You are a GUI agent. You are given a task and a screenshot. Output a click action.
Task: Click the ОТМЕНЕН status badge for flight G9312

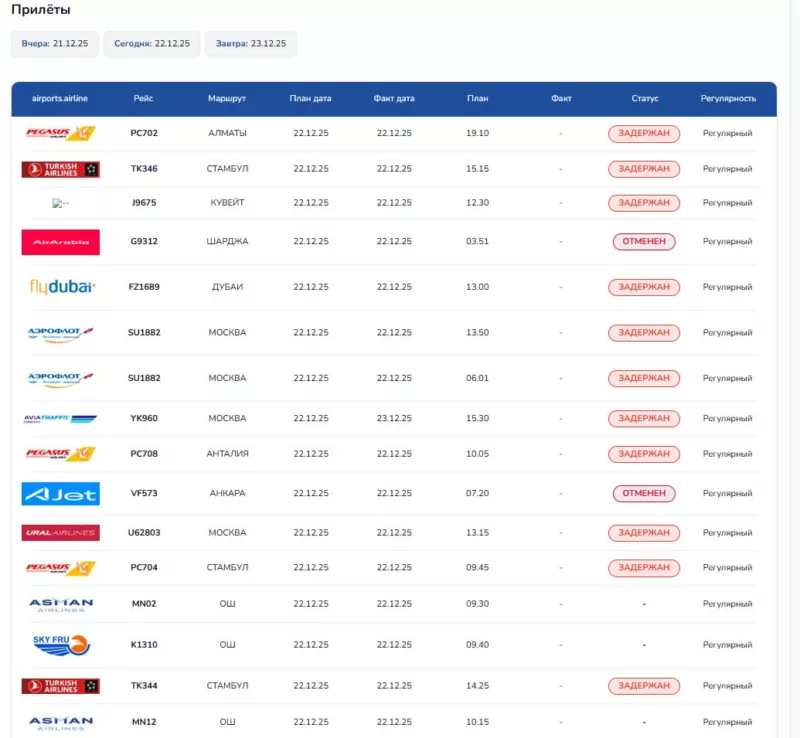644,242
